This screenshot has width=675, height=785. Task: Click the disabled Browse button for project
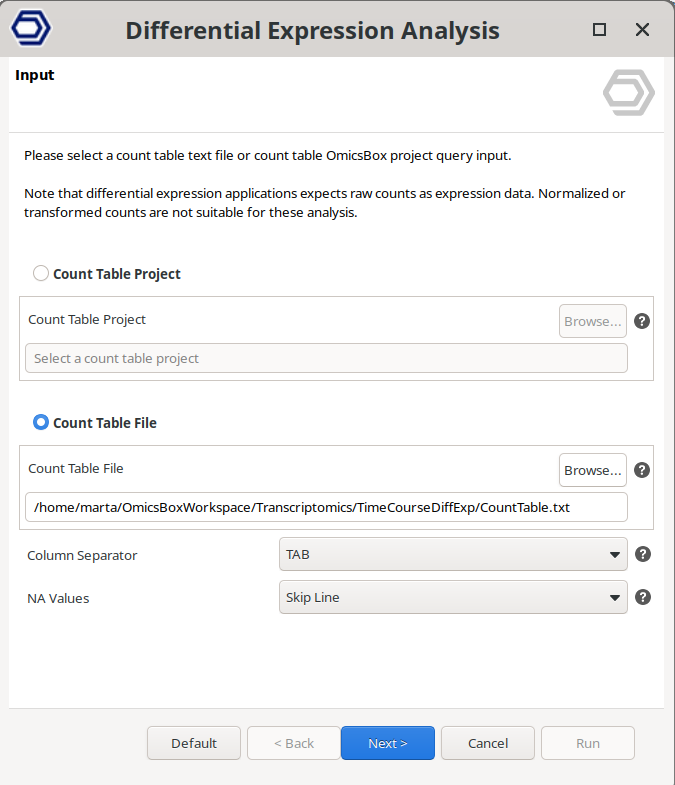click(x=593, y=321)
